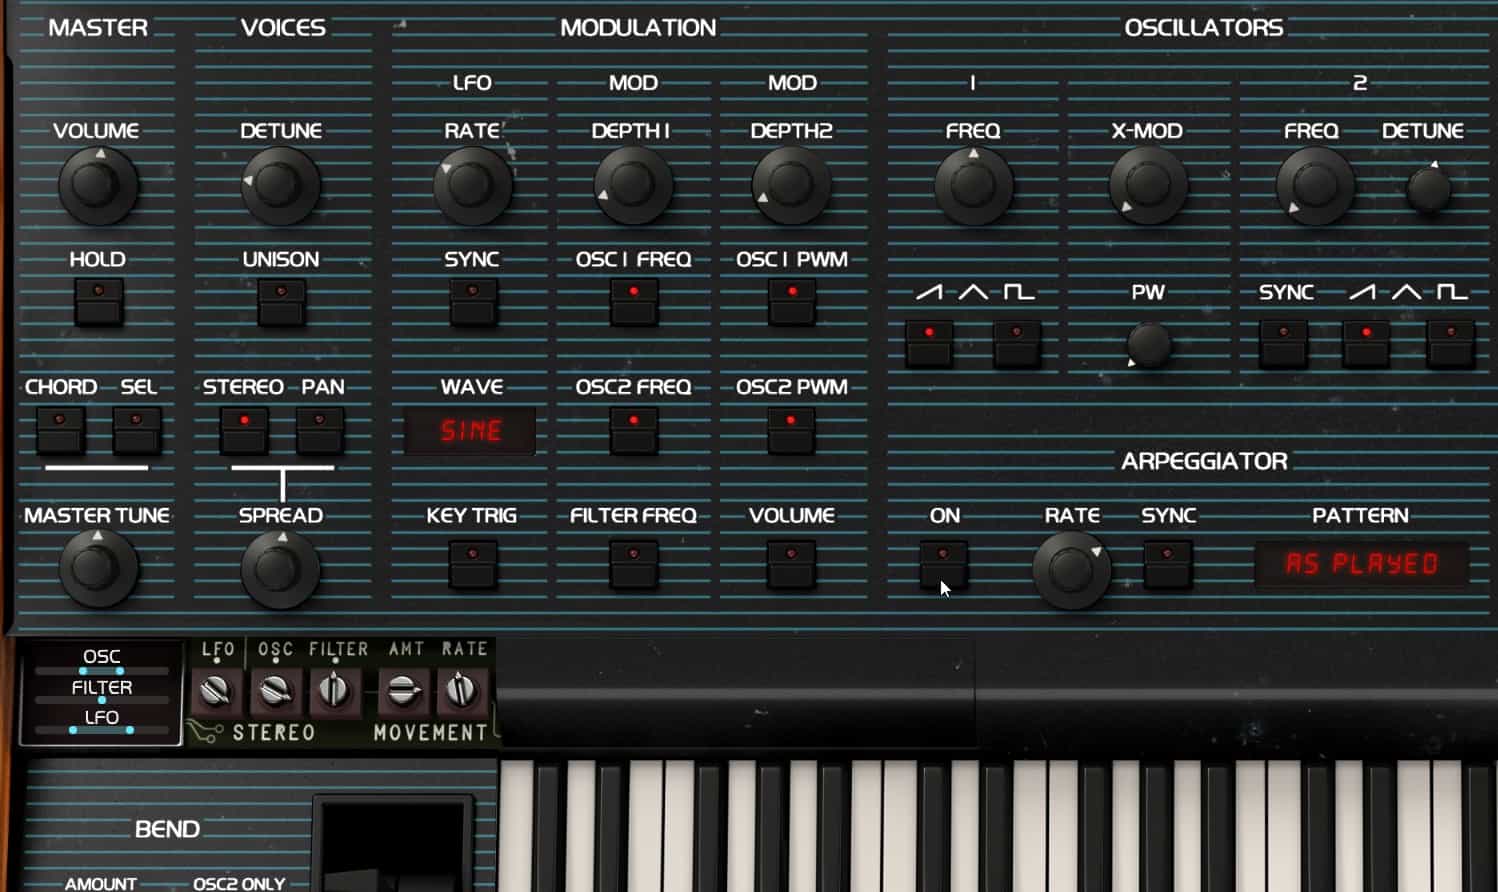
Task: Toggle the OSC 1 FREQ modulation switch
Action: (x=633, y=302)
